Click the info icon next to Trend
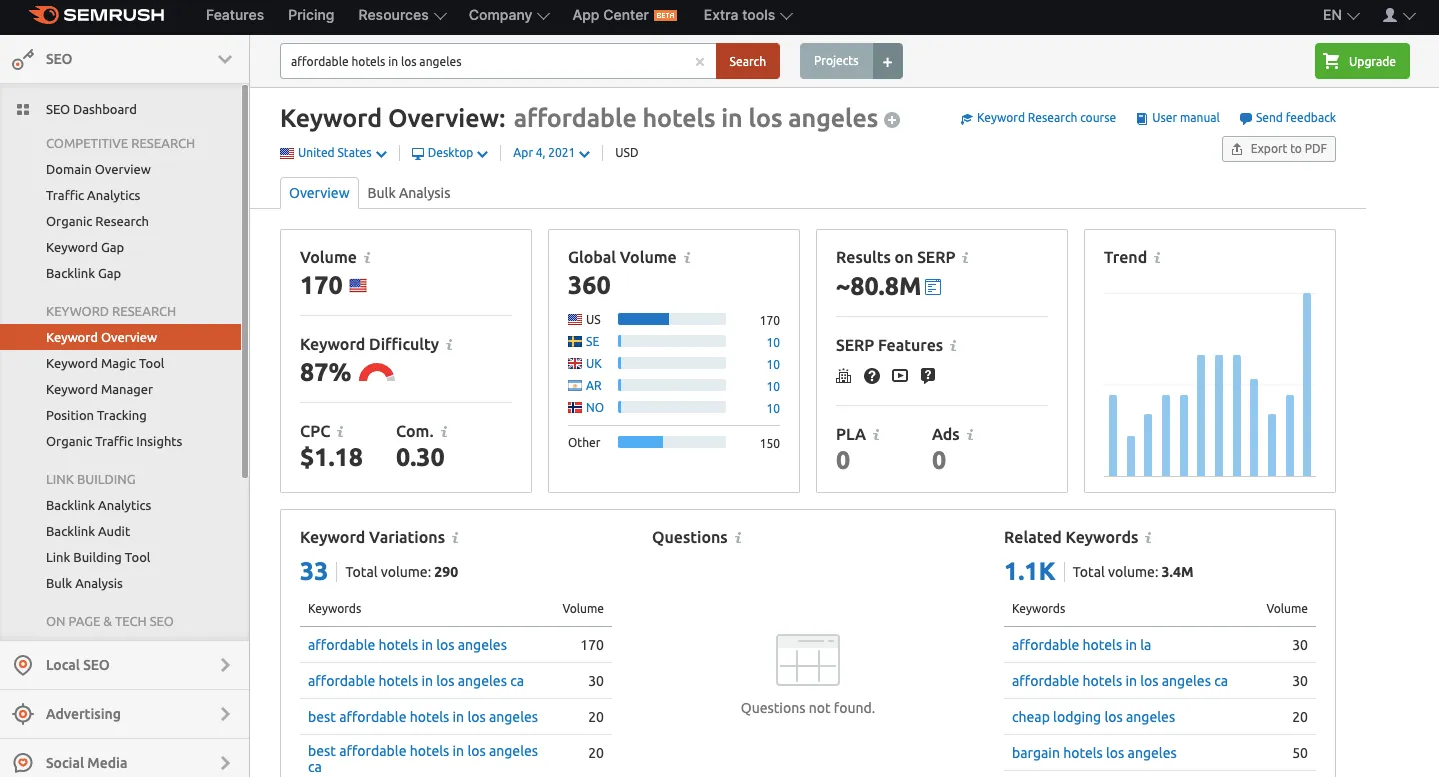This screenshot has height=777, width=1439. click(1157, 258)
